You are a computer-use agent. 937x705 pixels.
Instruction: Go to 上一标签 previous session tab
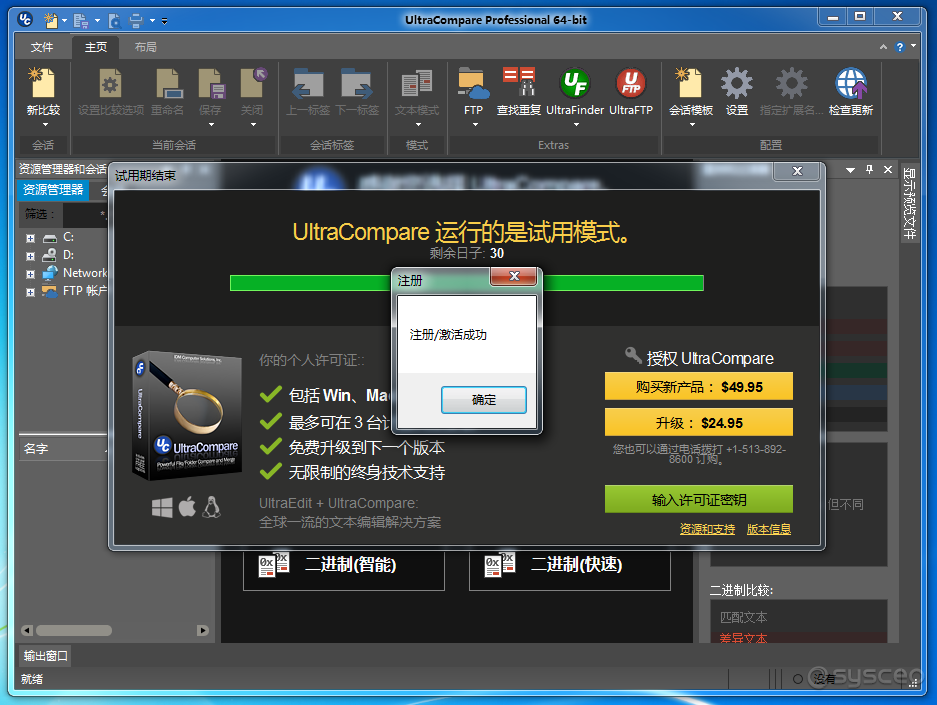click(308, 83)
